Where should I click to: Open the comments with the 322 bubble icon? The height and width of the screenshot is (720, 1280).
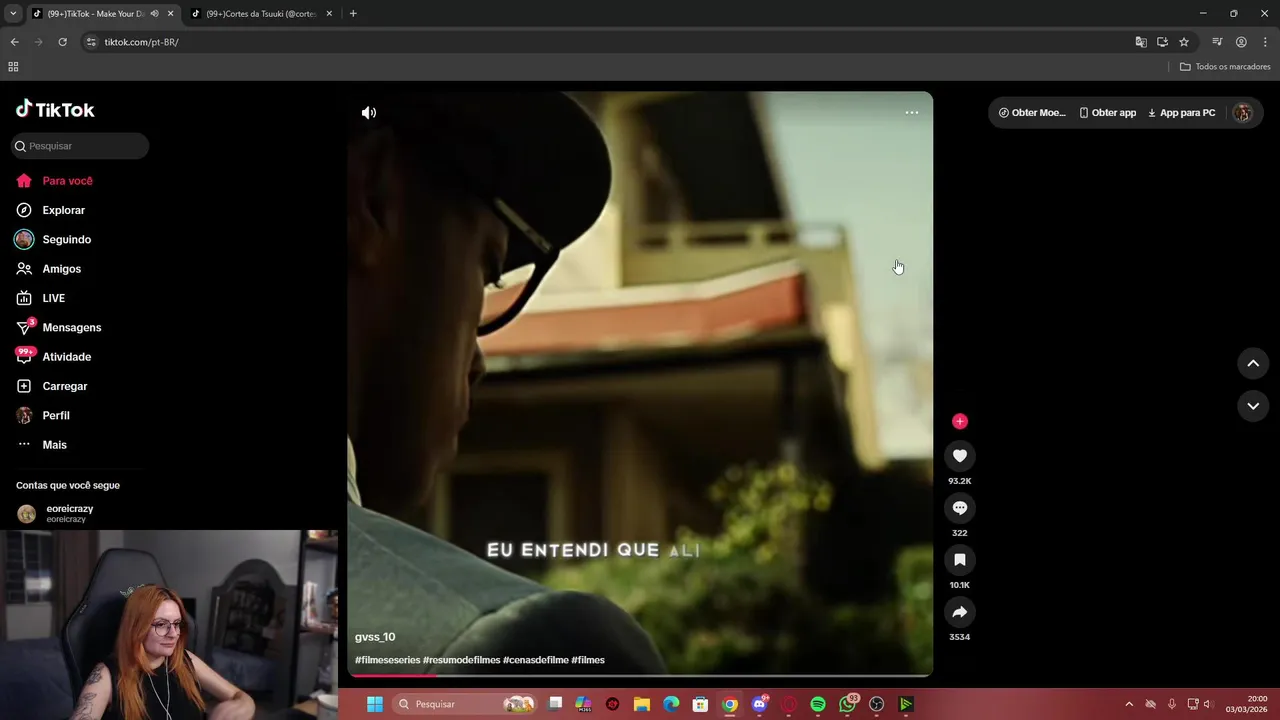point(959,508)
